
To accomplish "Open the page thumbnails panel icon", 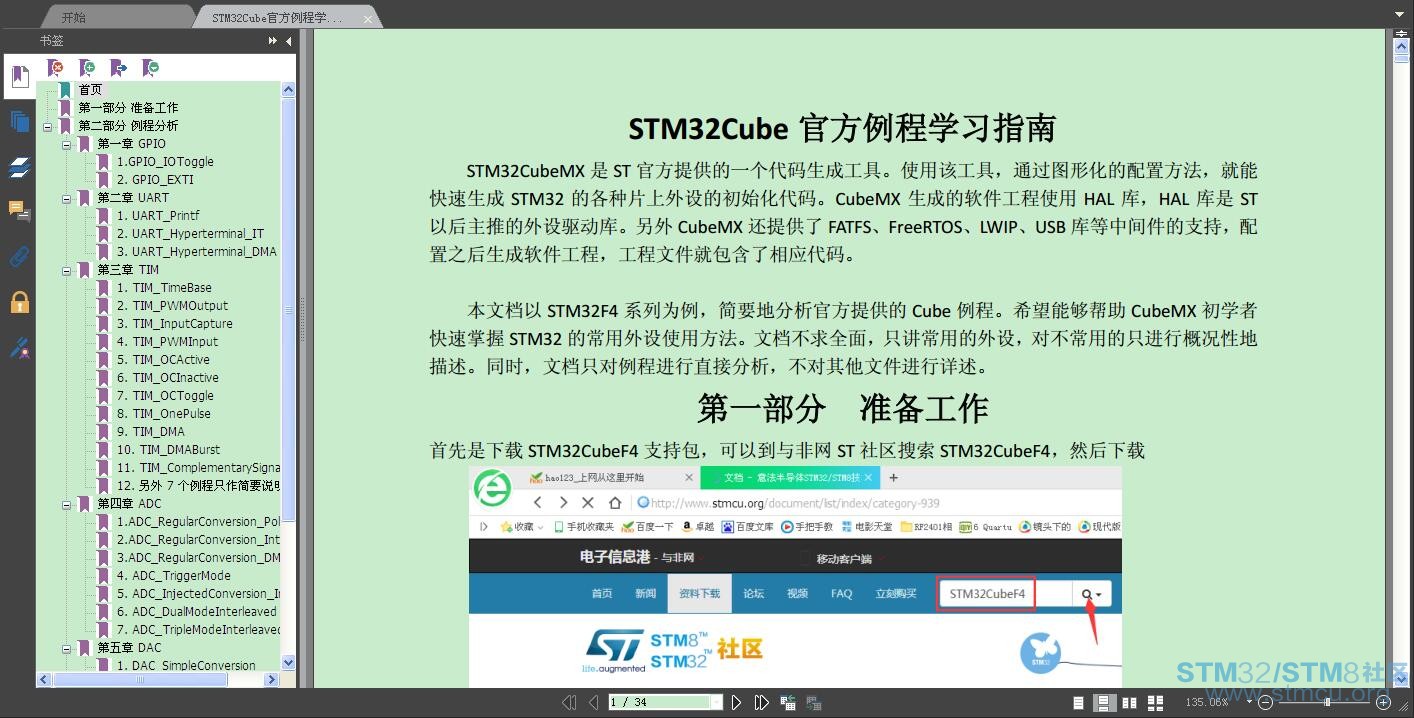I will point(19,122).
